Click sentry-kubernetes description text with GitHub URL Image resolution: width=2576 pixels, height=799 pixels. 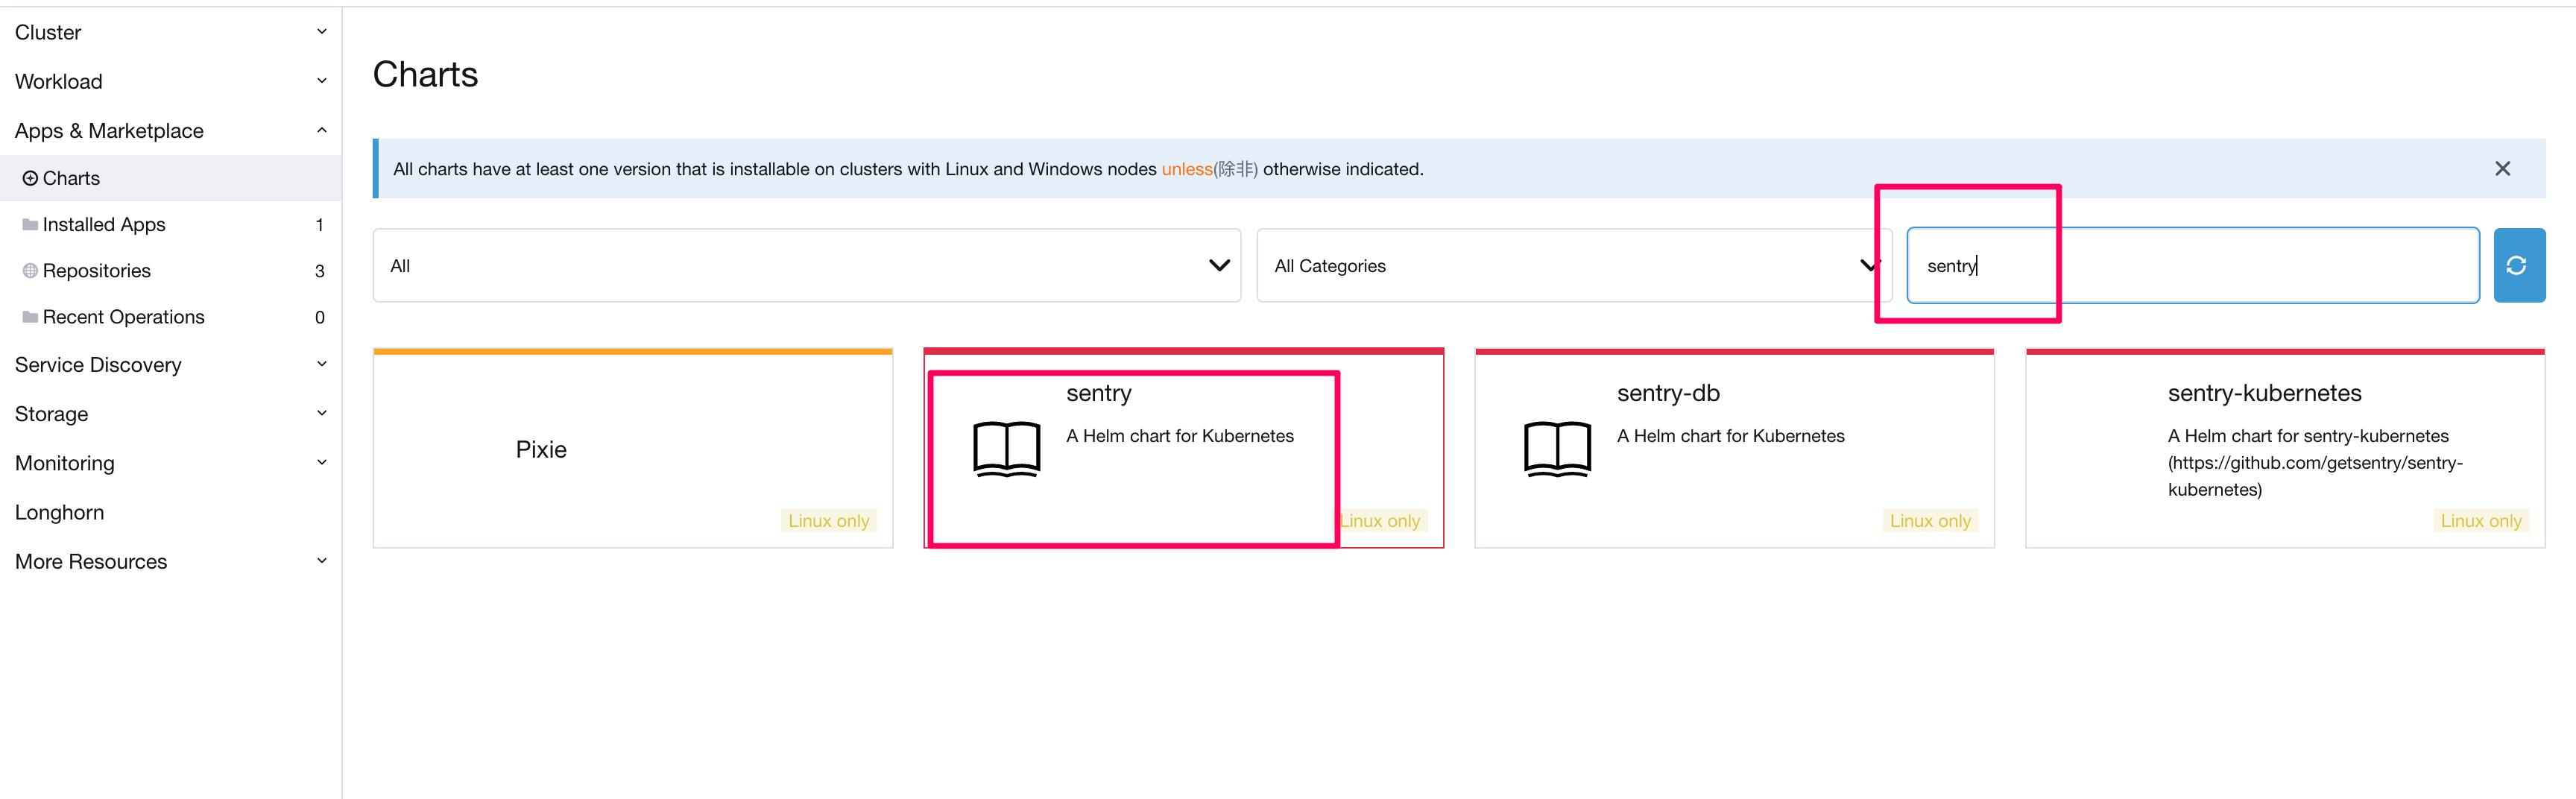tap(2315, 462)
